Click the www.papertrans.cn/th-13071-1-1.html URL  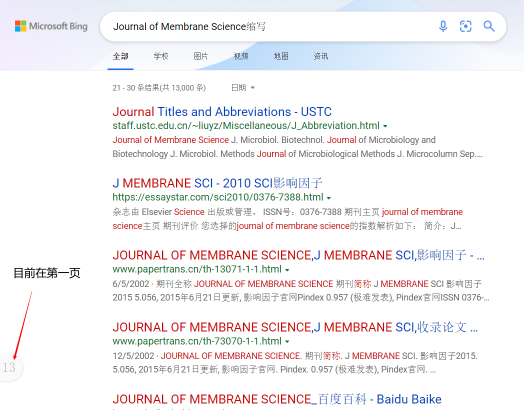(x=197, y=269)
